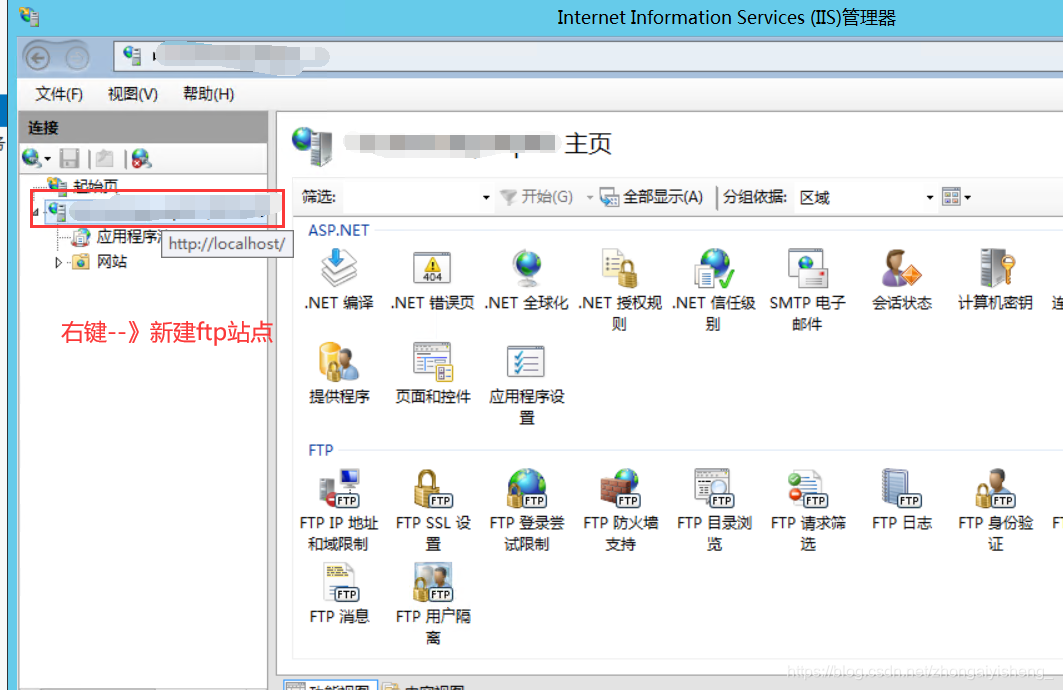Open 提供程序 feature
The width and height of the screenshot is (1063, 690).
(339, 373)
